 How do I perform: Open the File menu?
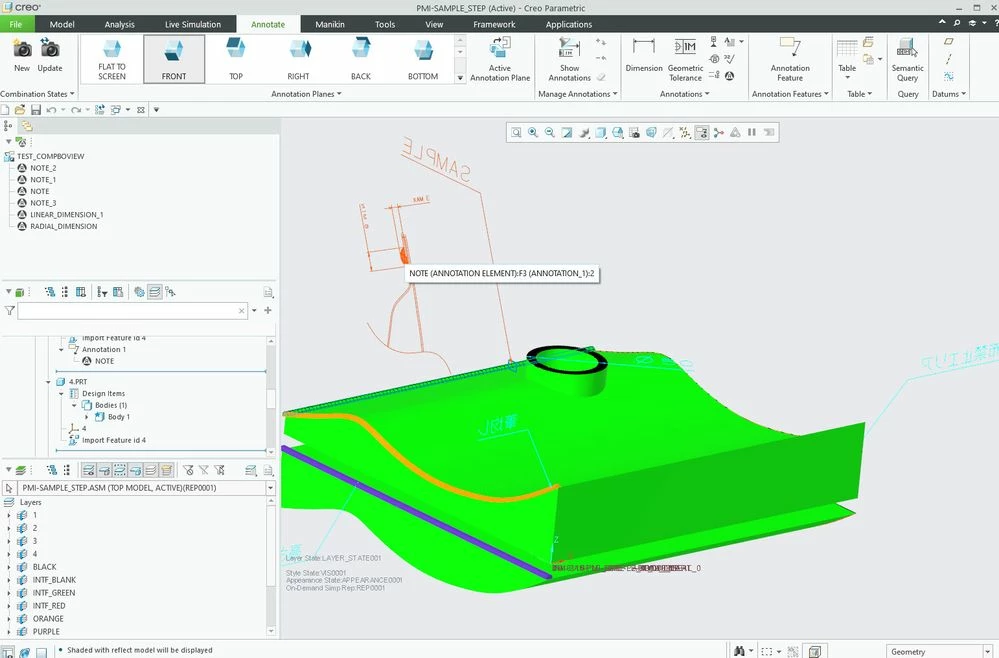point(16,24)
